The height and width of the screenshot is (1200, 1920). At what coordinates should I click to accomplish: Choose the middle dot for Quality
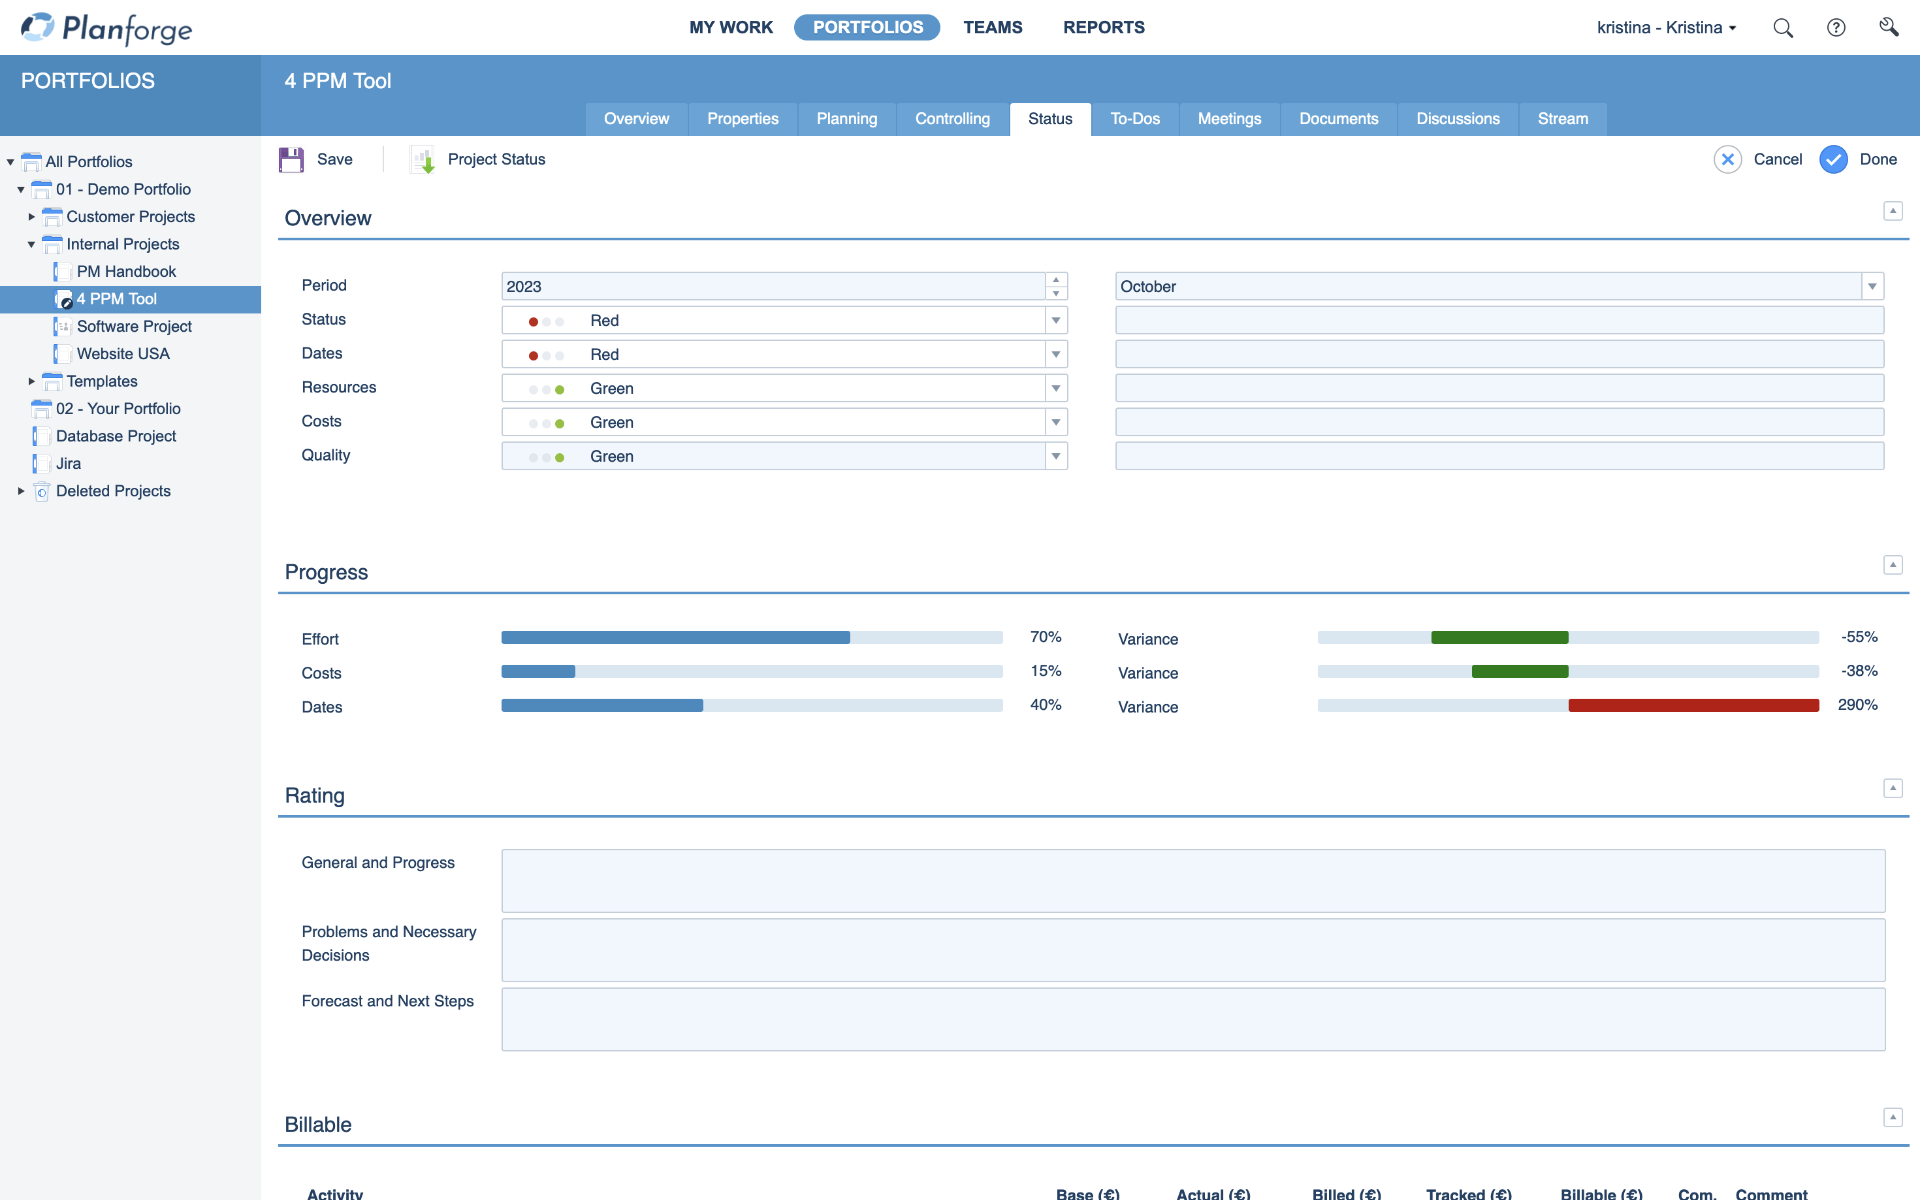(545, 456)
